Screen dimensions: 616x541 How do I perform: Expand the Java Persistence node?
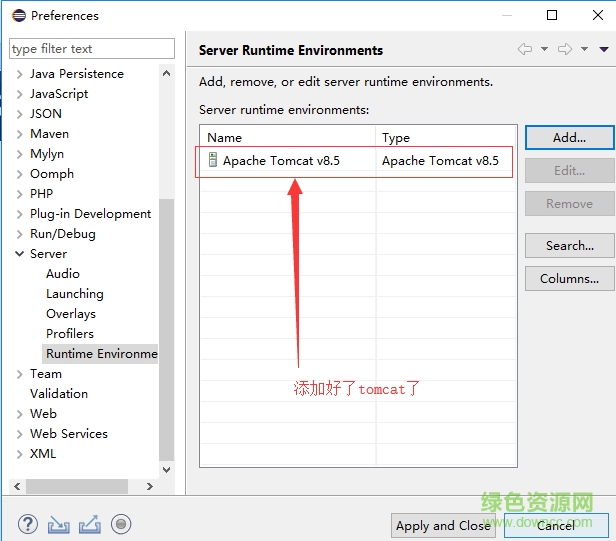coord(19,74)
